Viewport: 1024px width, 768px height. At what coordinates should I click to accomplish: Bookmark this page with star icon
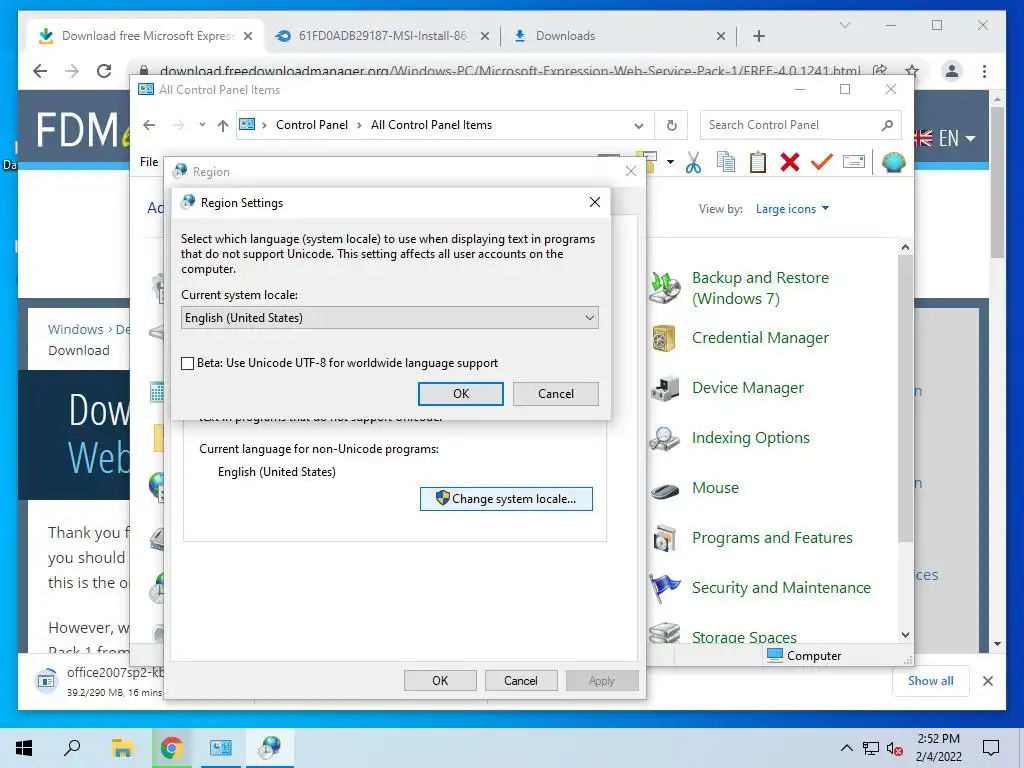912,71
